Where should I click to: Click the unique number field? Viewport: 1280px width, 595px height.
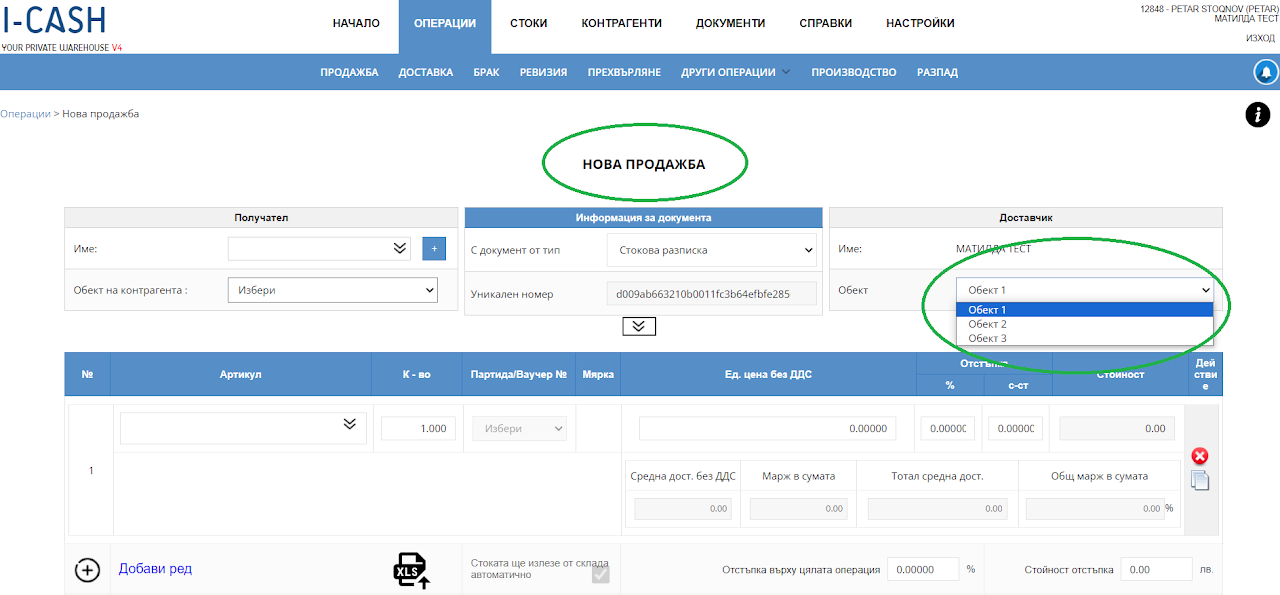(712, 294)
